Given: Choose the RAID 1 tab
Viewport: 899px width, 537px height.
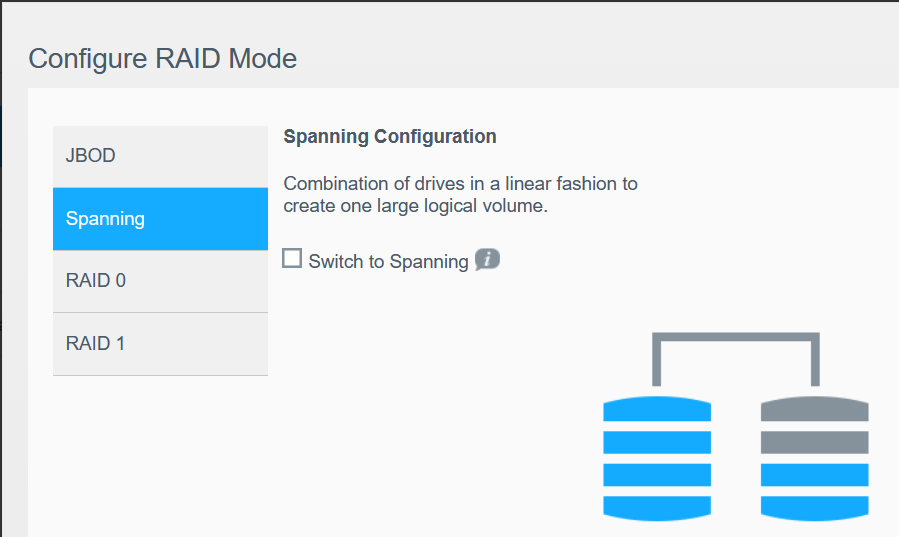Looking at the screenshot, I should click(x=160, y=344).
